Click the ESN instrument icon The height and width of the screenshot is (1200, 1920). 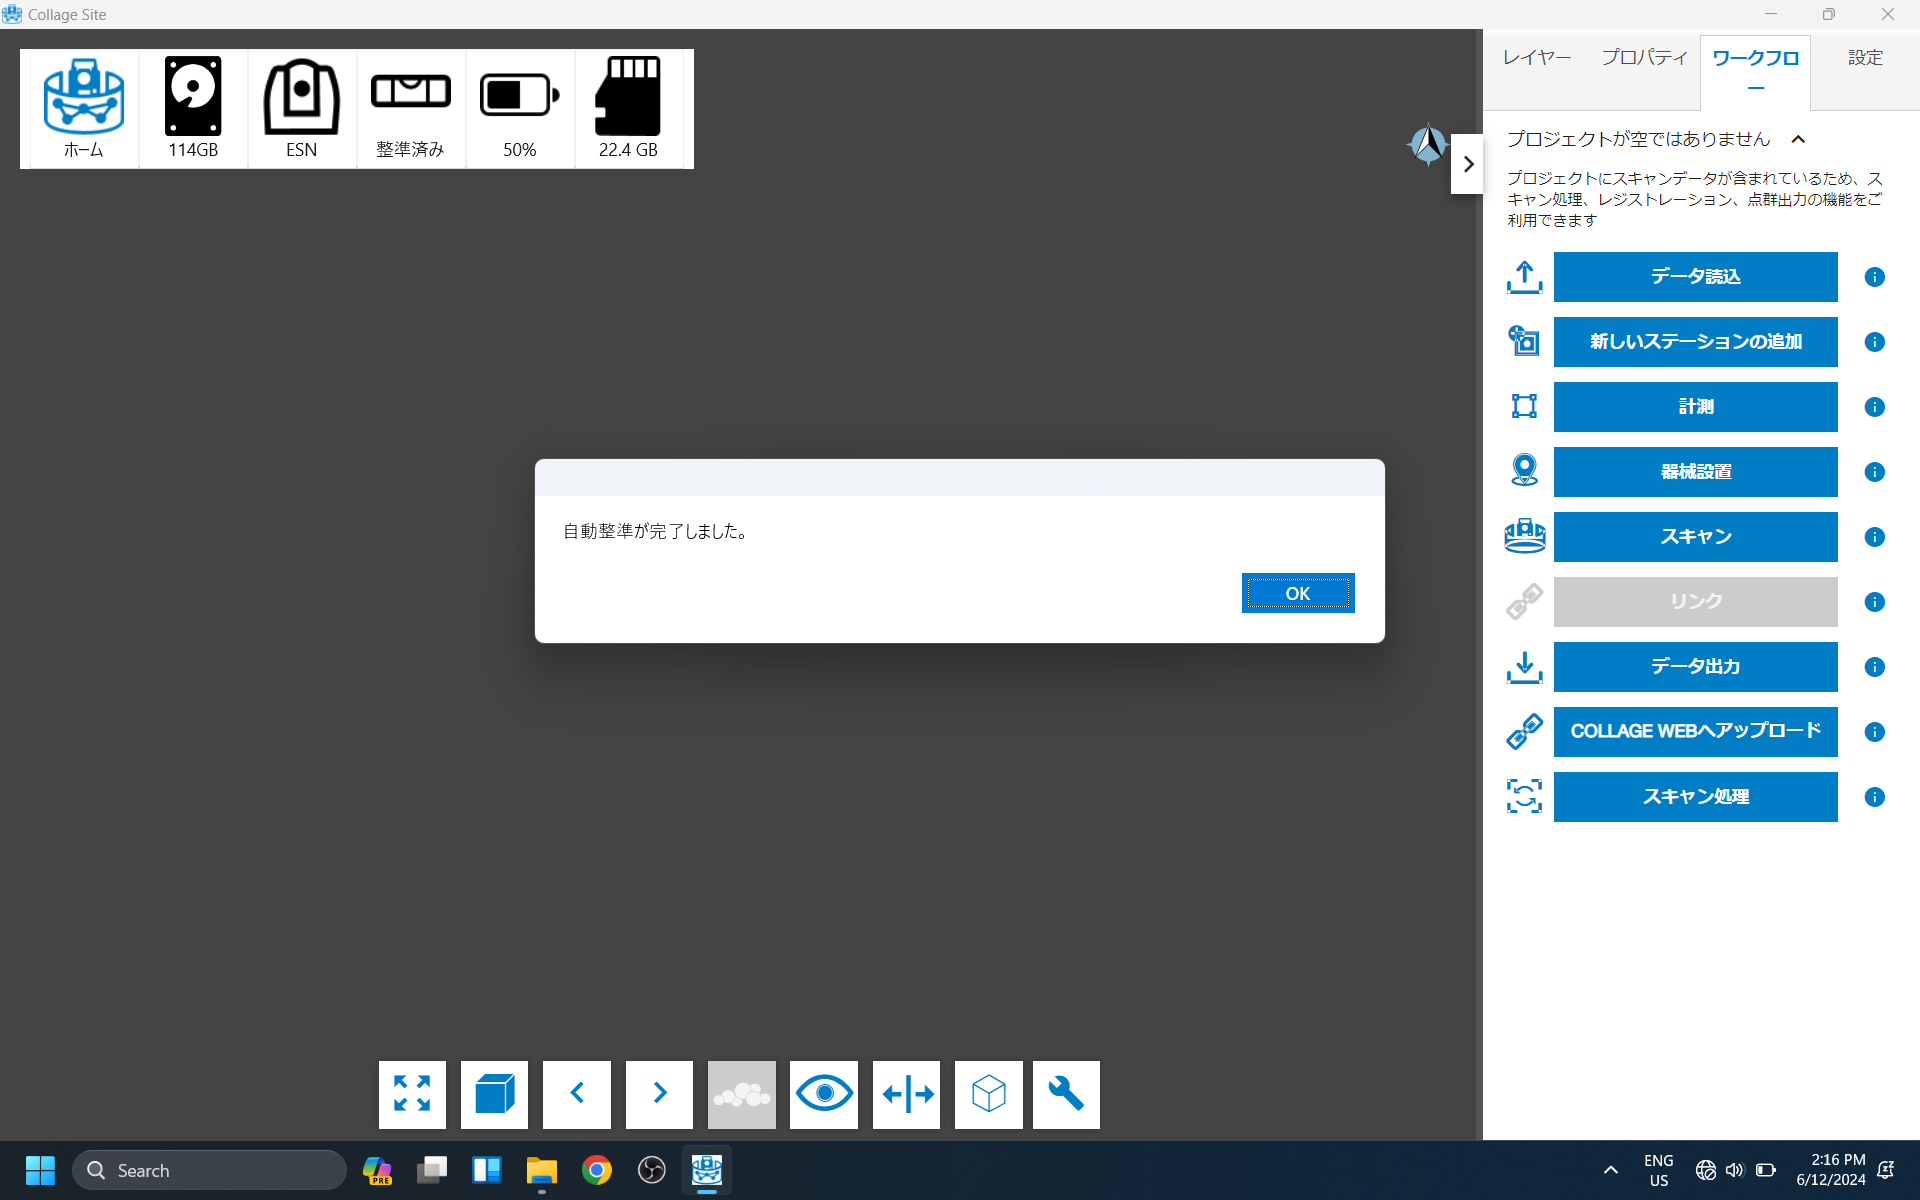tap(301, 98)
